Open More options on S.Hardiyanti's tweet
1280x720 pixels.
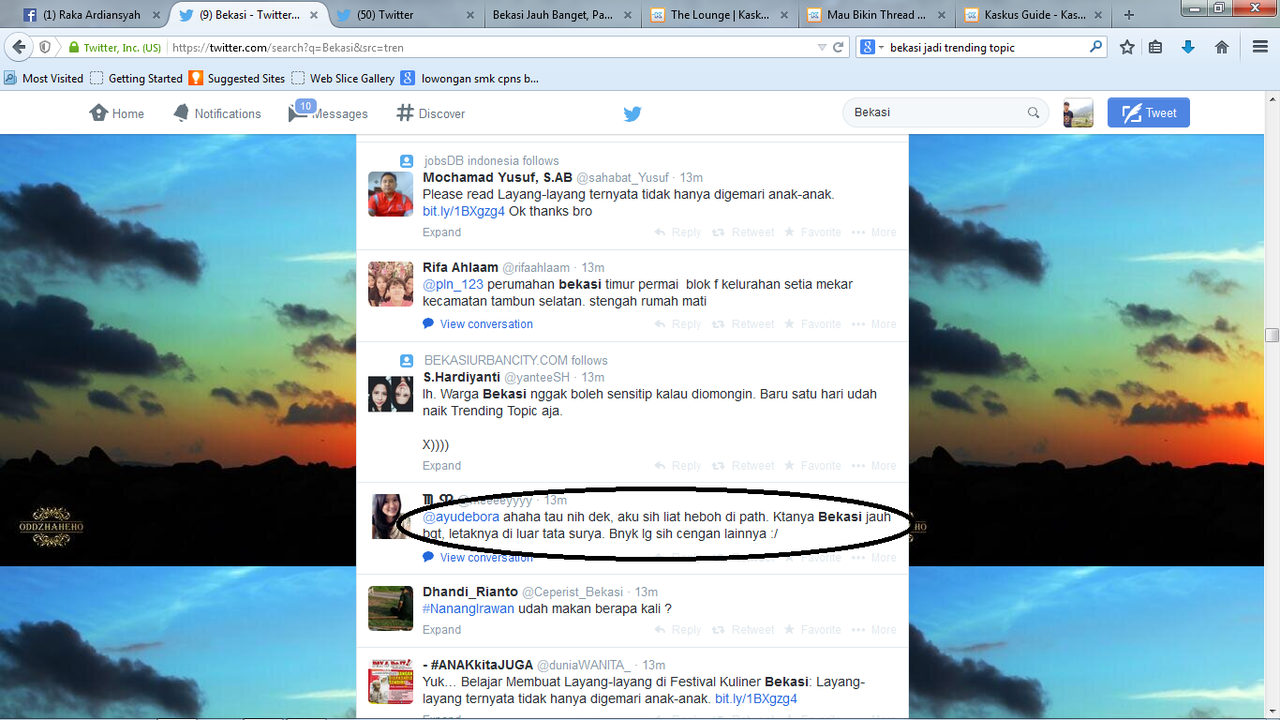point(874,466)
